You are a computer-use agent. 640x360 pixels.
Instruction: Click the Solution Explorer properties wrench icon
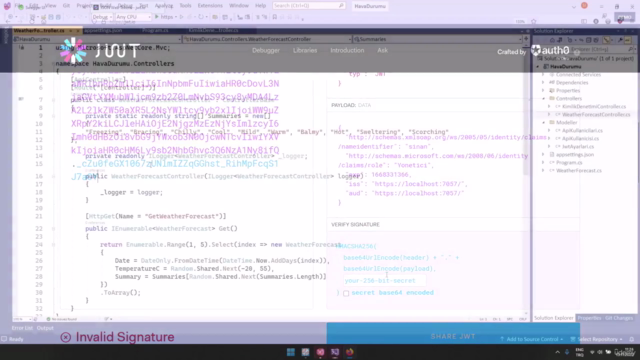click(620, 40)
